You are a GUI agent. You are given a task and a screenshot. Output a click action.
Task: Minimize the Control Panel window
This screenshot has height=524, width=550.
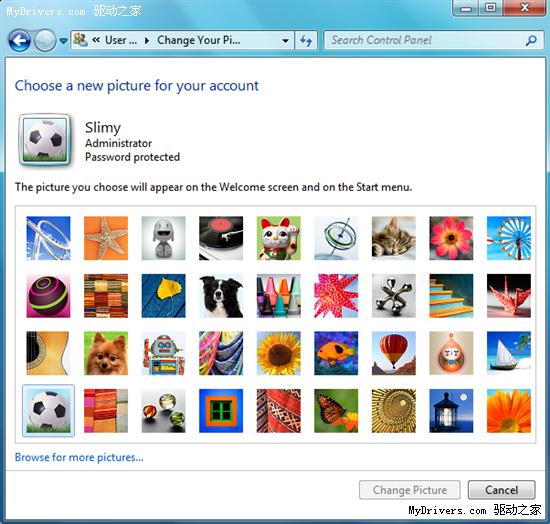pyautogui.click(x=466, y=8)
